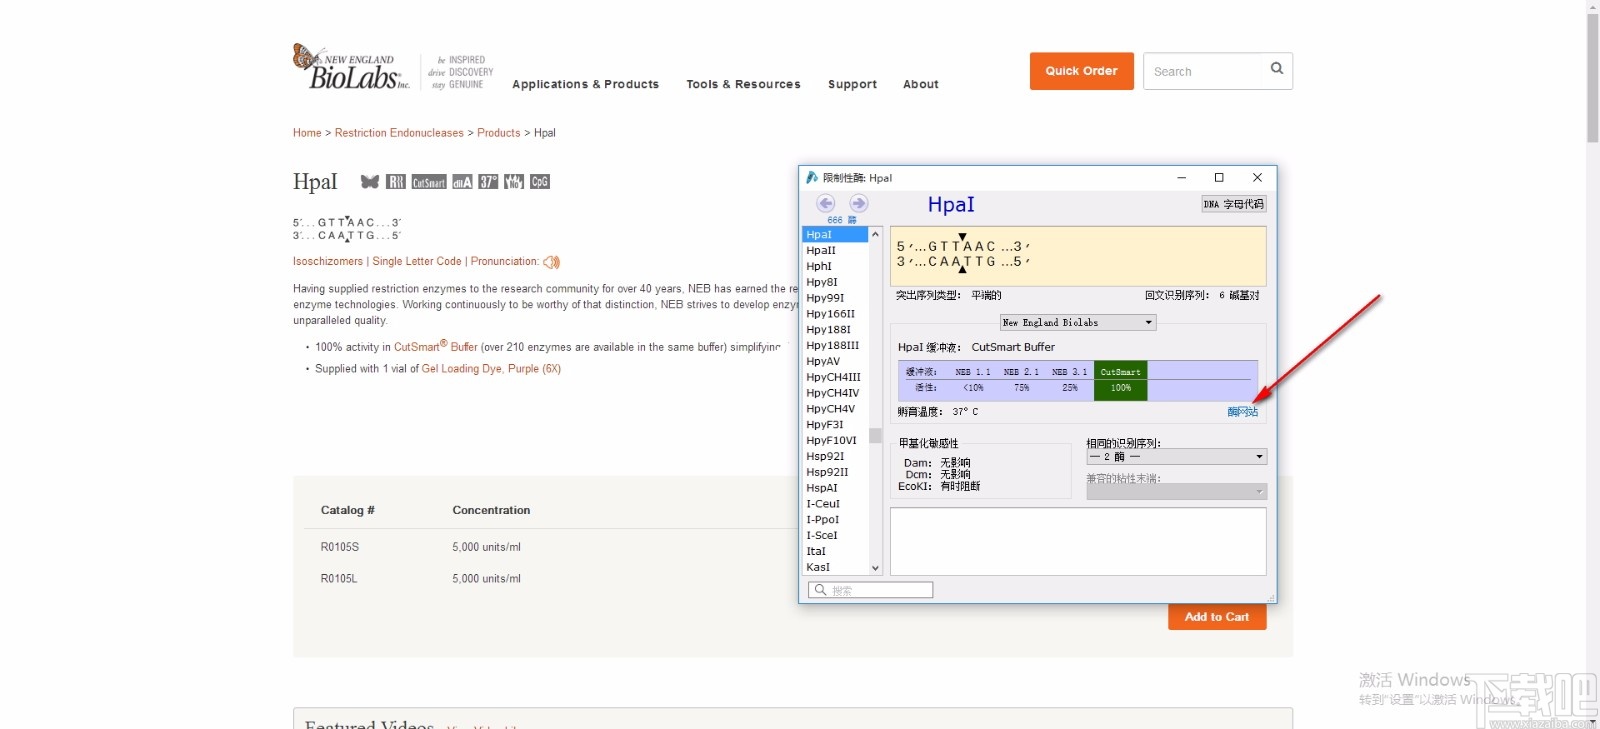
Task: Select HpyCH4III in enzyme list
Action: 835,377
